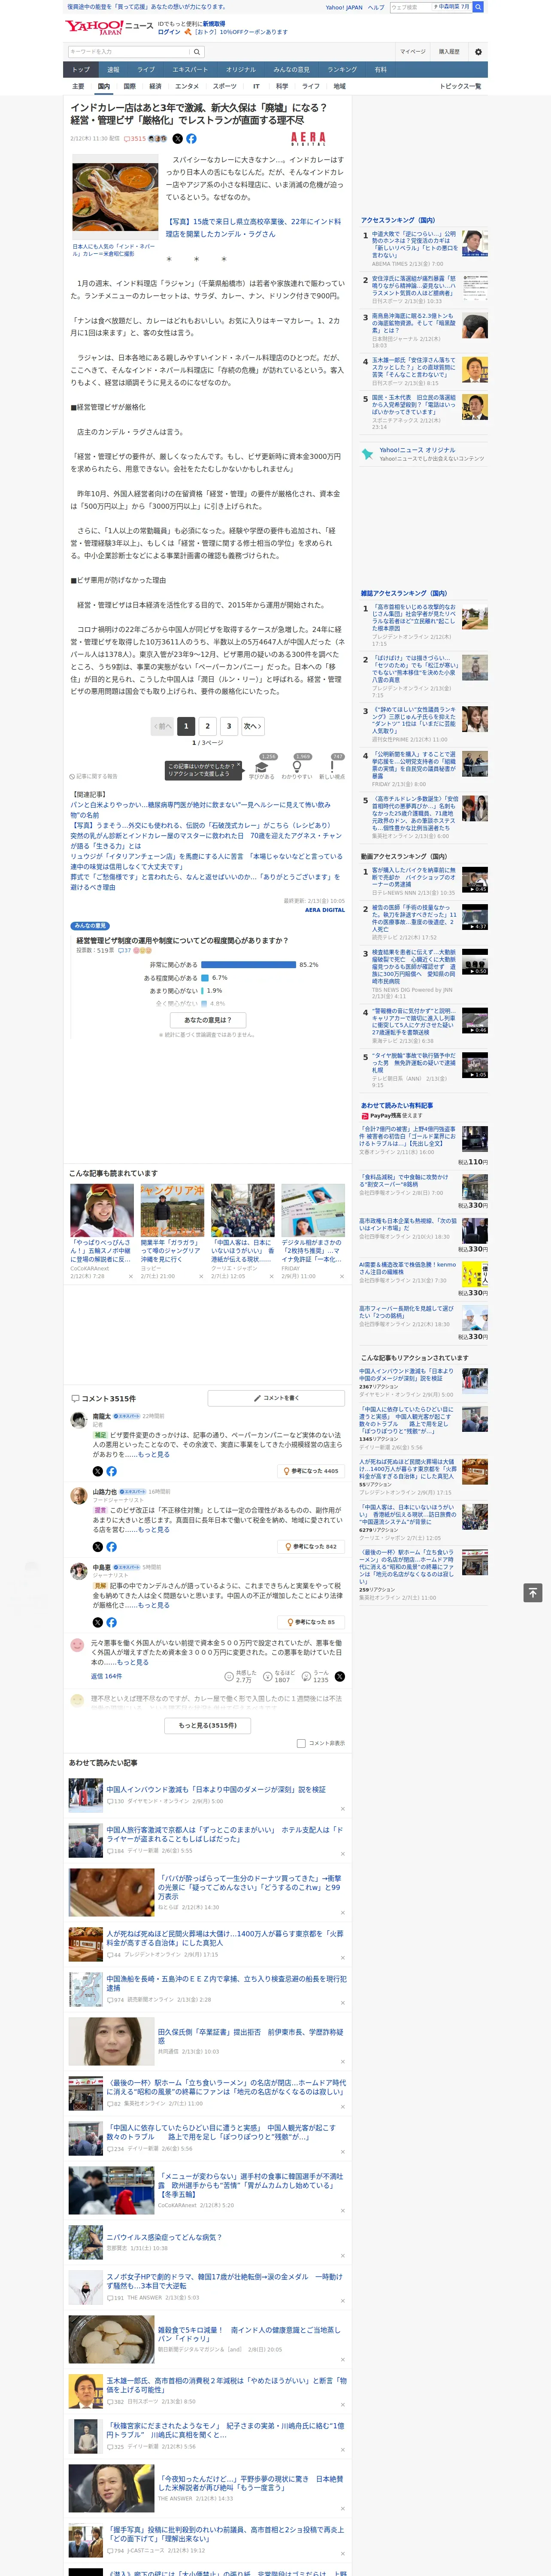
Task: Click X share icon under 南龍太 comment
Action: pos(98,1471)
